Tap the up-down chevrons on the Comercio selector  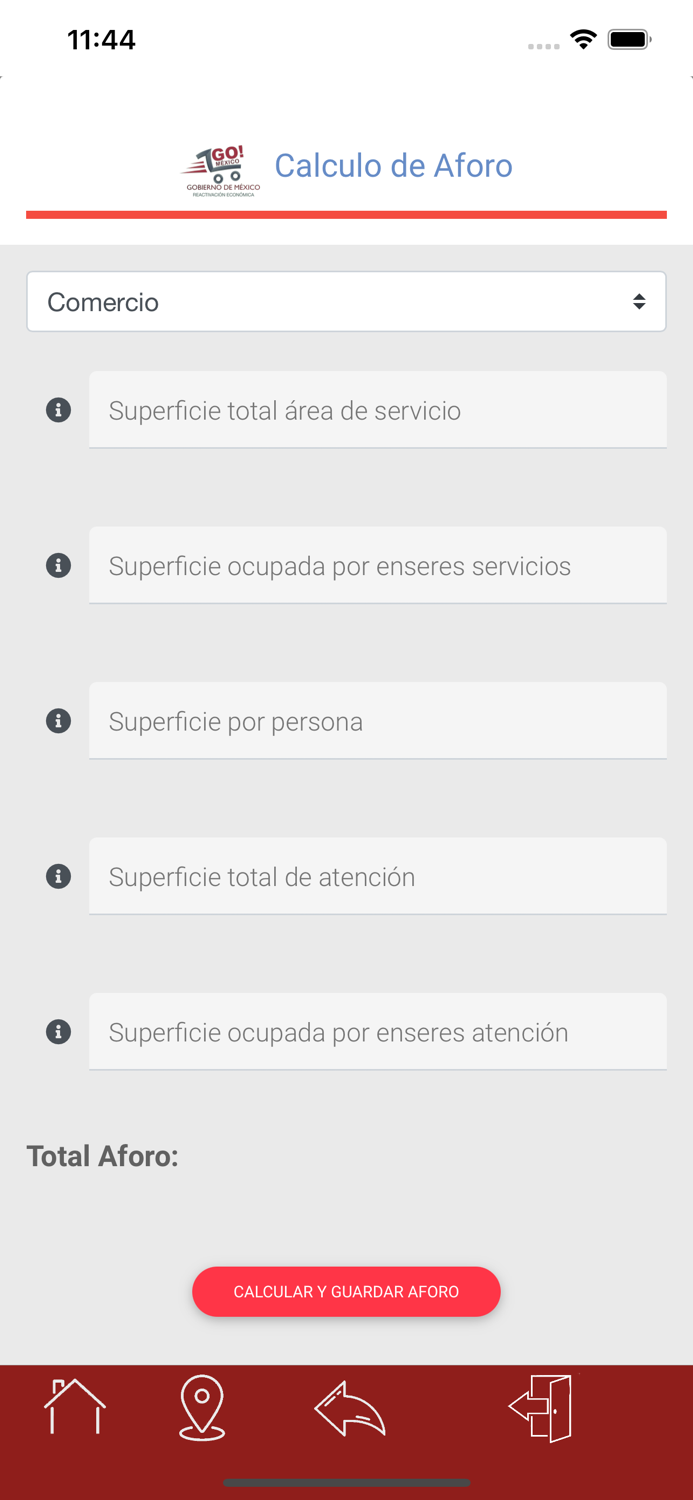click(641, 301)
